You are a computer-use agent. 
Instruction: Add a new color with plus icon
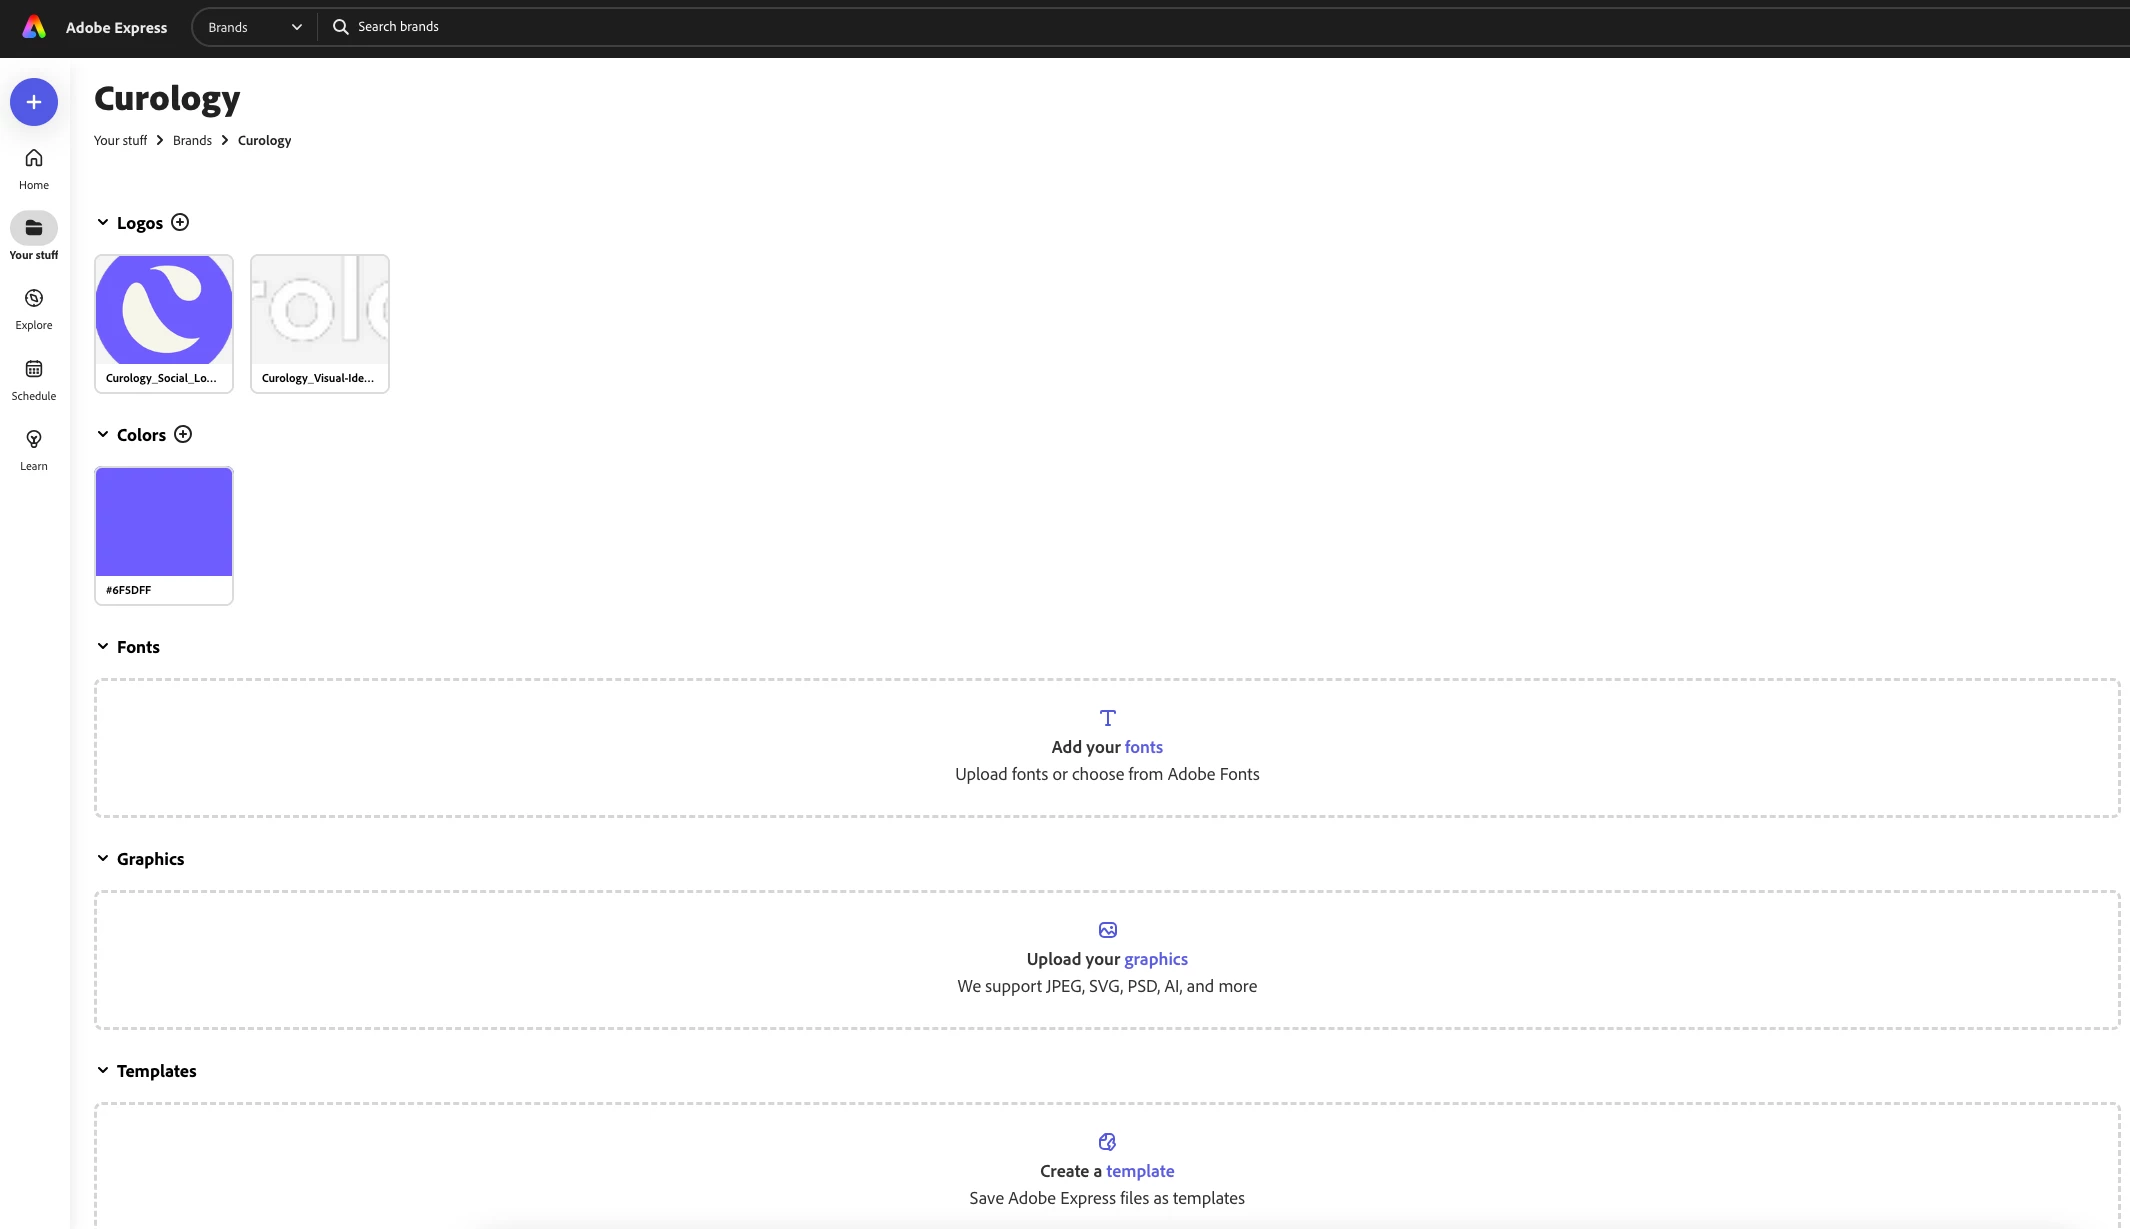click(x=183, y=434)
